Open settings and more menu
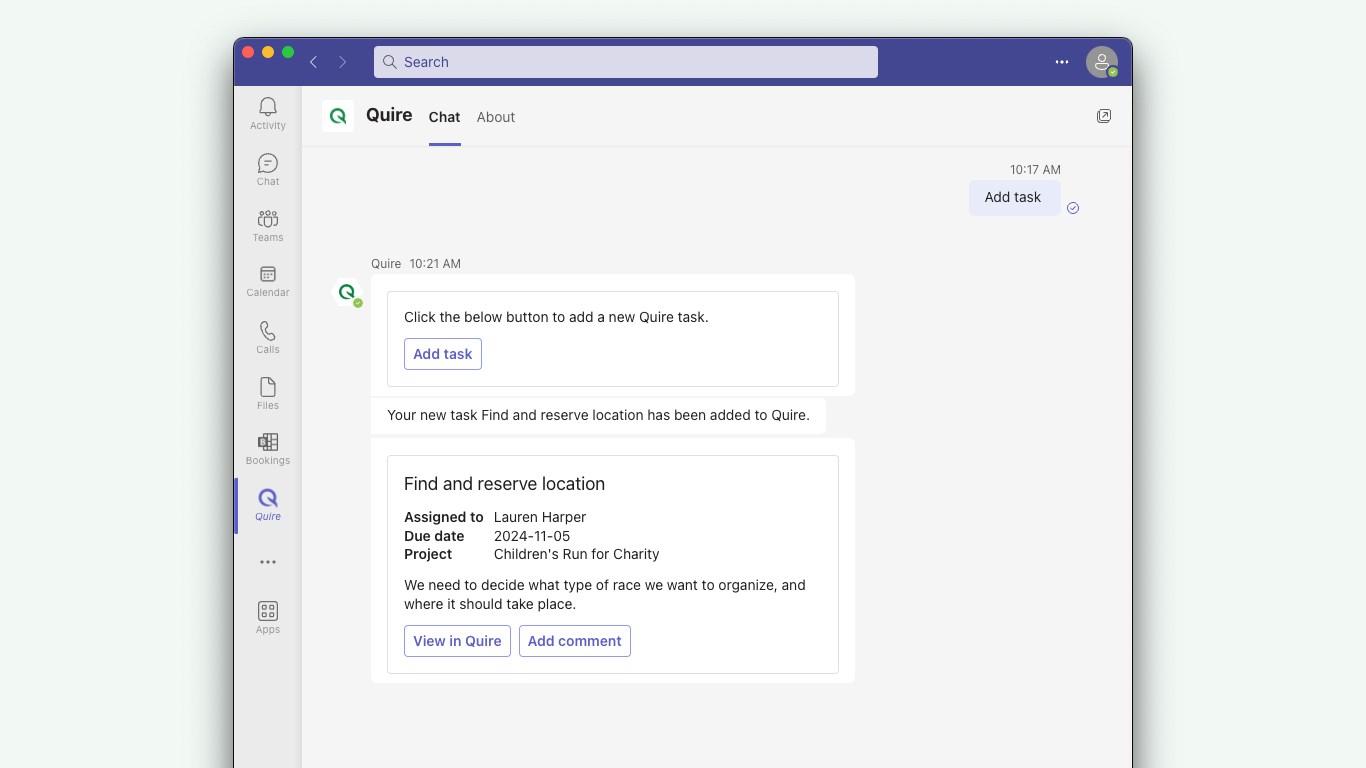This screenshot has height=768, width=1366. (x=1062, y=62)
